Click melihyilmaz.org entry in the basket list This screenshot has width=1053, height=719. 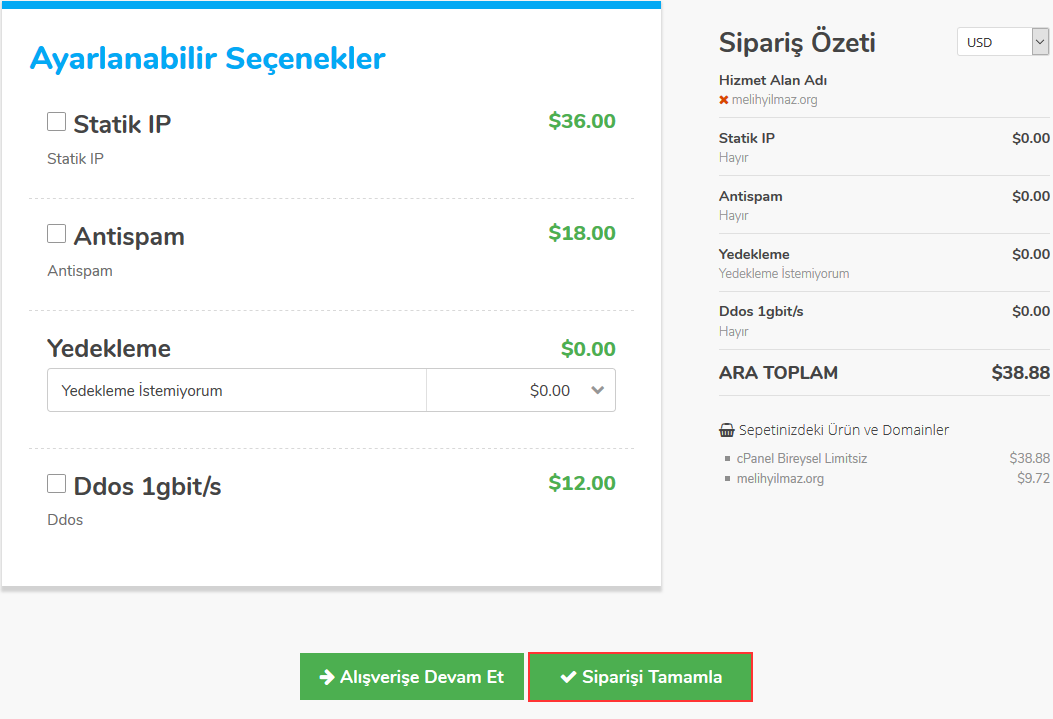click(x=780, y=479)
